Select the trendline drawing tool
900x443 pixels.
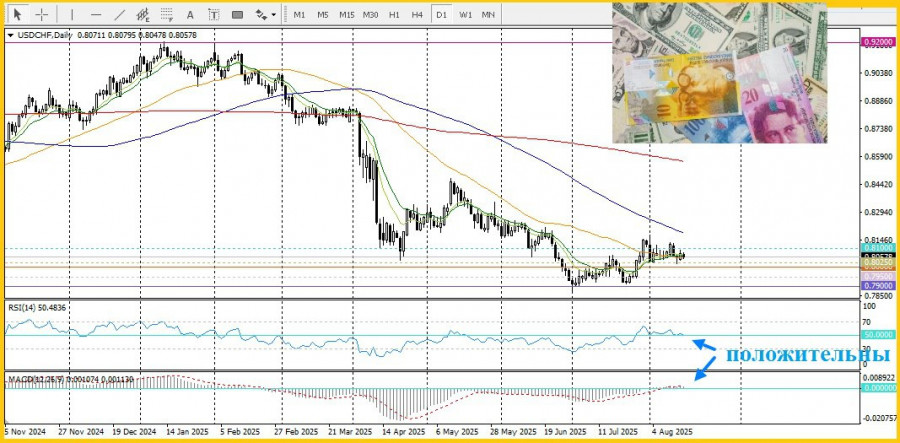click(120, 14)
